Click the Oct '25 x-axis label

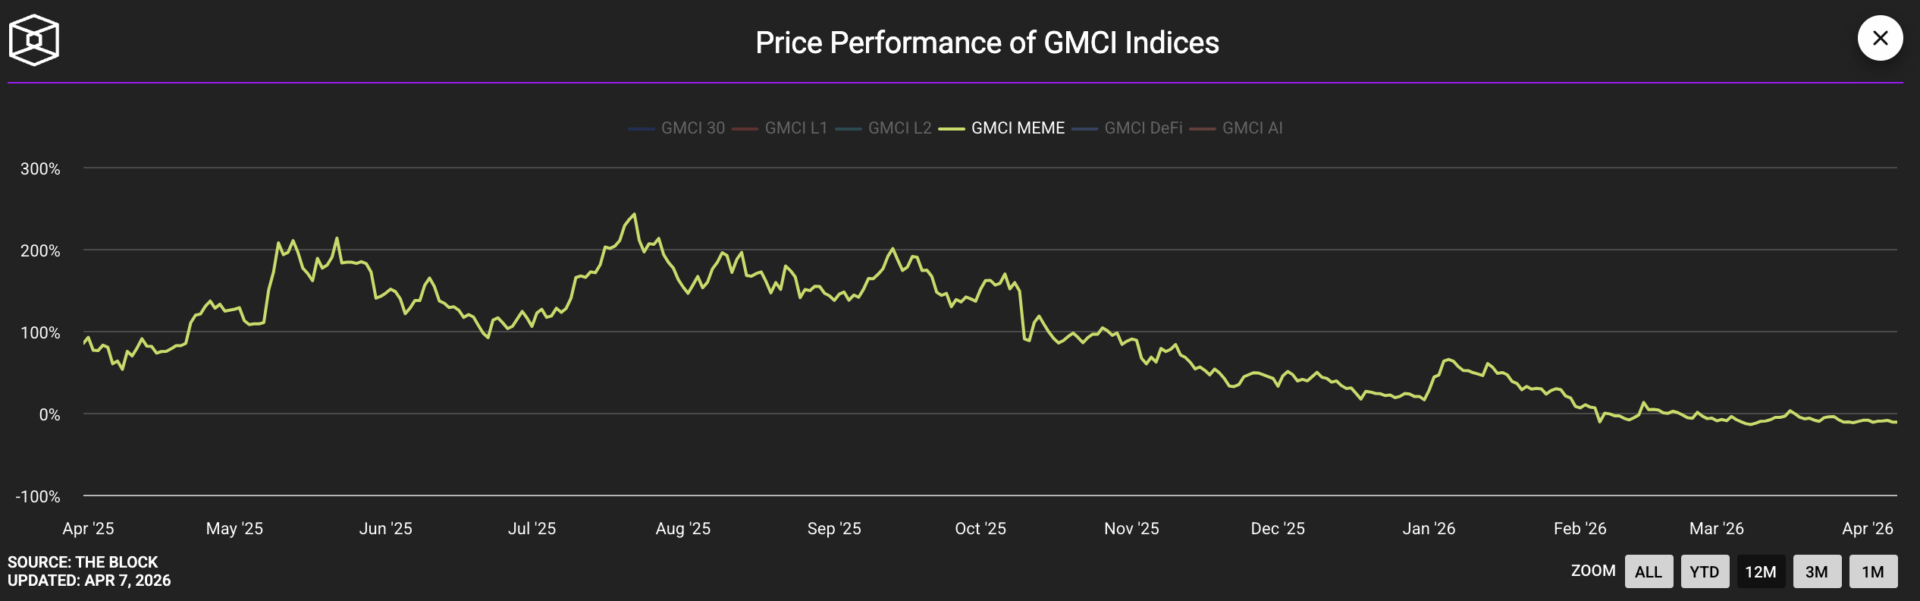coord(980,528)
